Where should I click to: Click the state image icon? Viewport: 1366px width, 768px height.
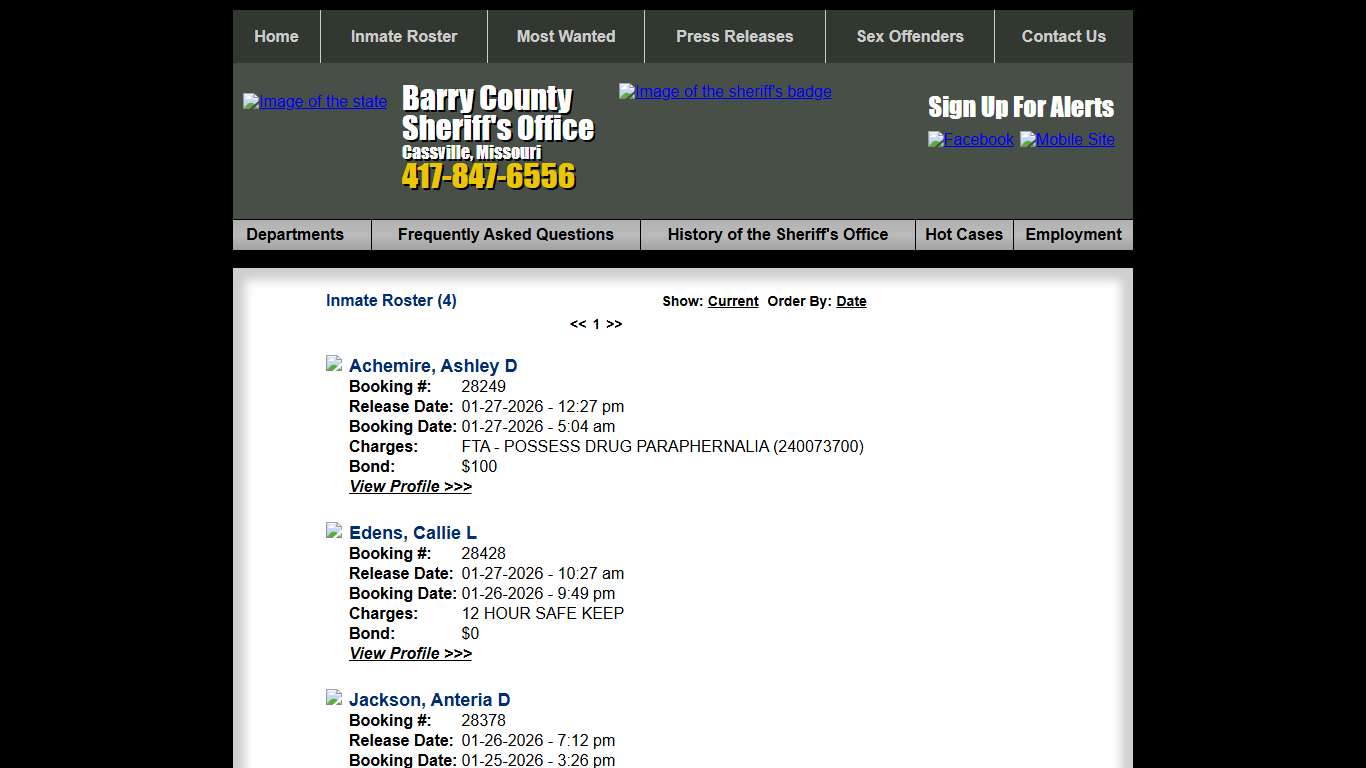(x=314, y=101)
